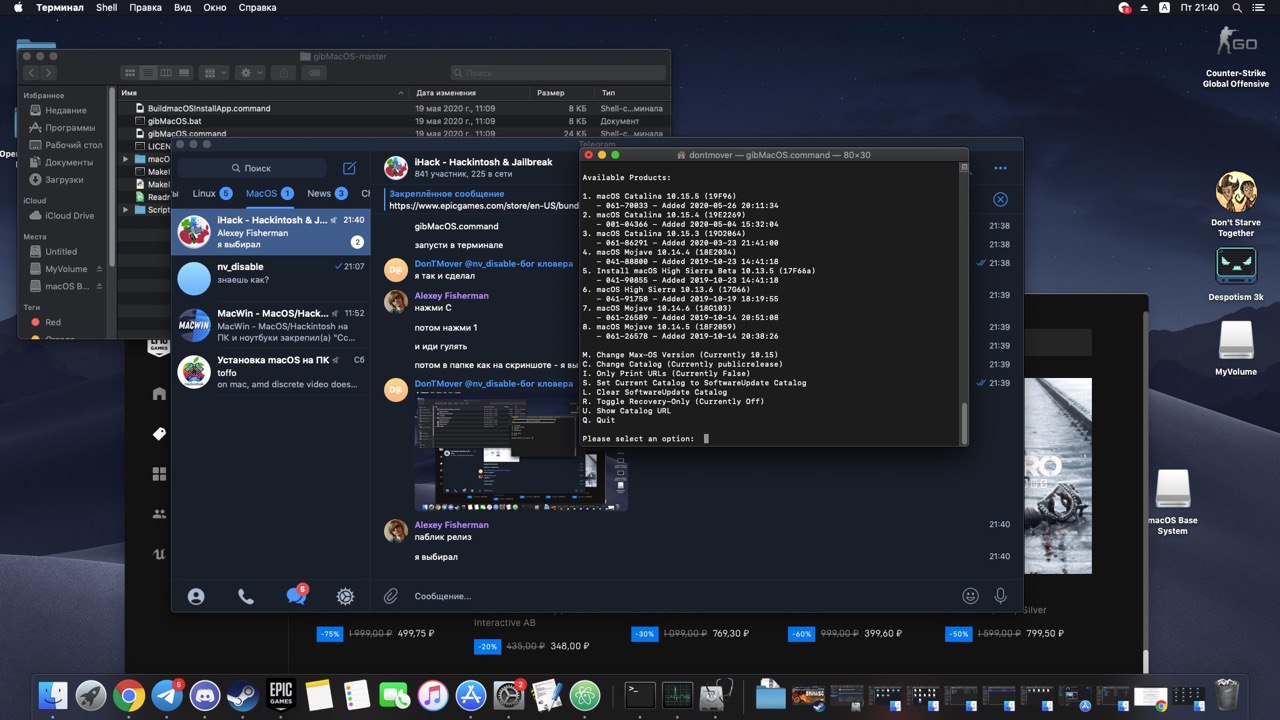Expand the macO folder disclosure triangle
Screen dimensions: 1280x720
point(126,159)
